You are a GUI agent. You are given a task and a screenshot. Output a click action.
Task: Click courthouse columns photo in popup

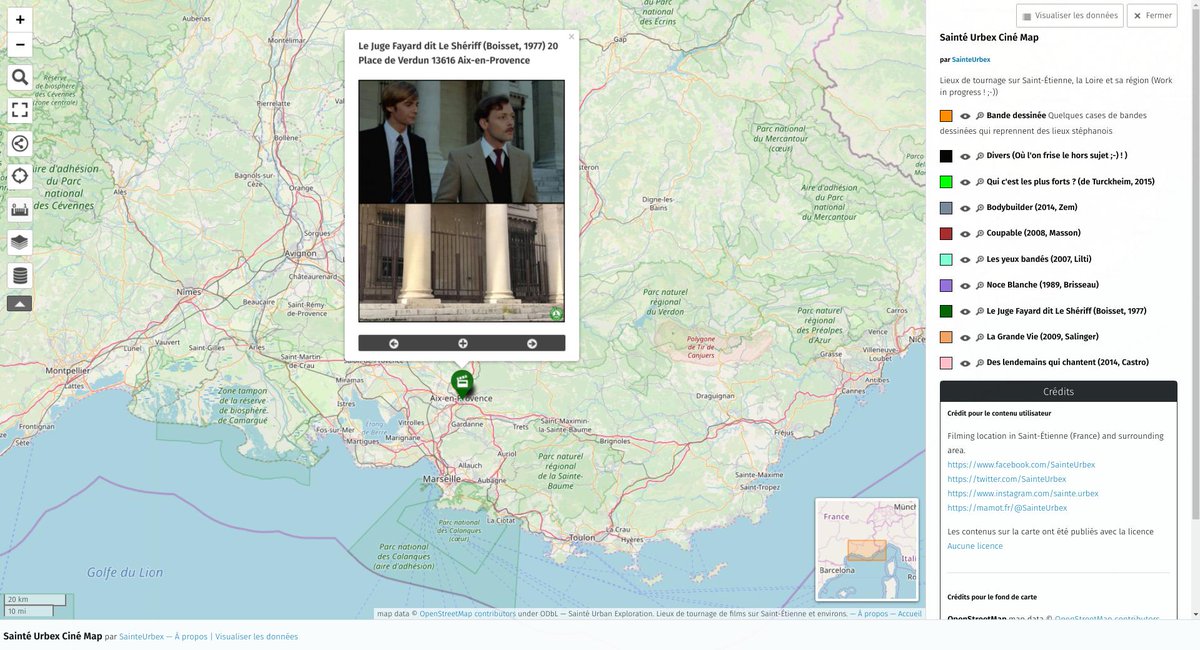(462, 263)
